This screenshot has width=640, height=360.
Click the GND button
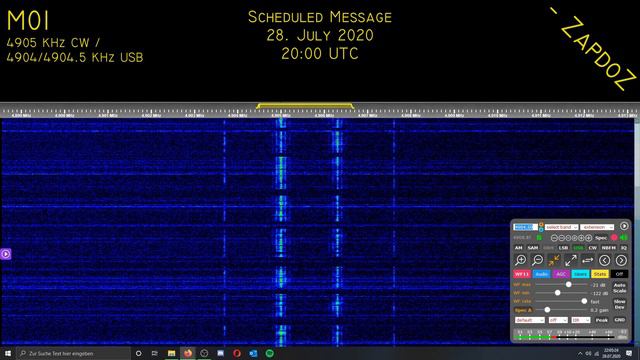[x=620, y=320]
